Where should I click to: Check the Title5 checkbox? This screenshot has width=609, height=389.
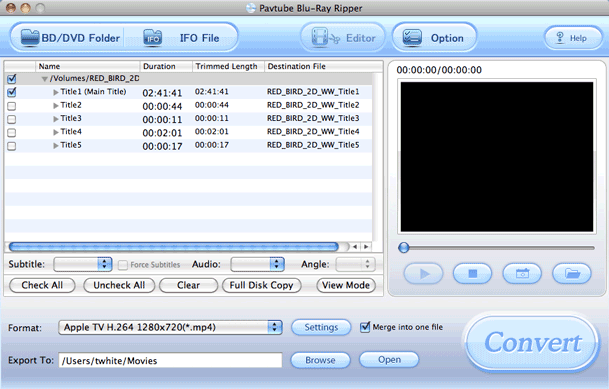click(12, 146)
